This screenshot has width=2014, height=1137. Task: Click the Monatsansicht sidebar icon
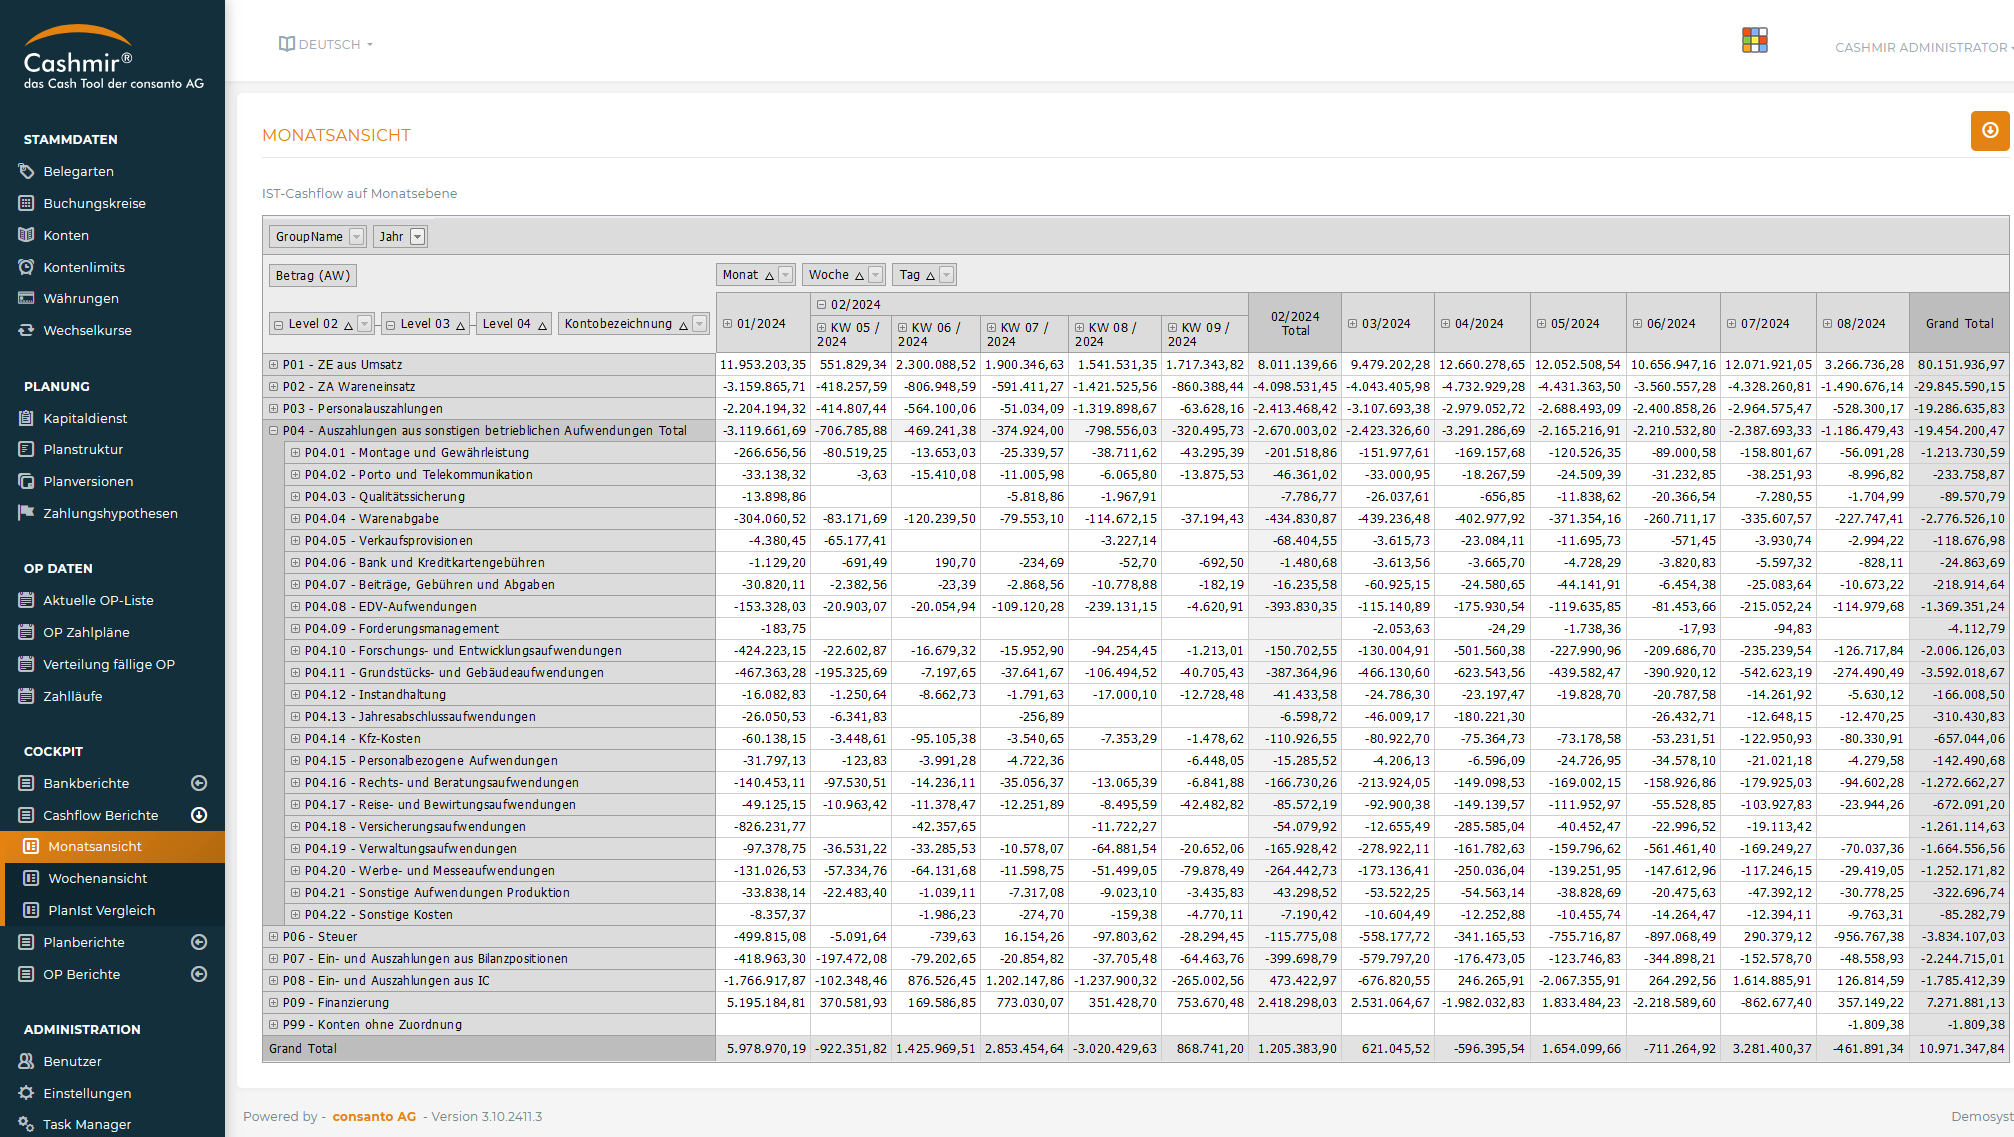click(31, 846)
